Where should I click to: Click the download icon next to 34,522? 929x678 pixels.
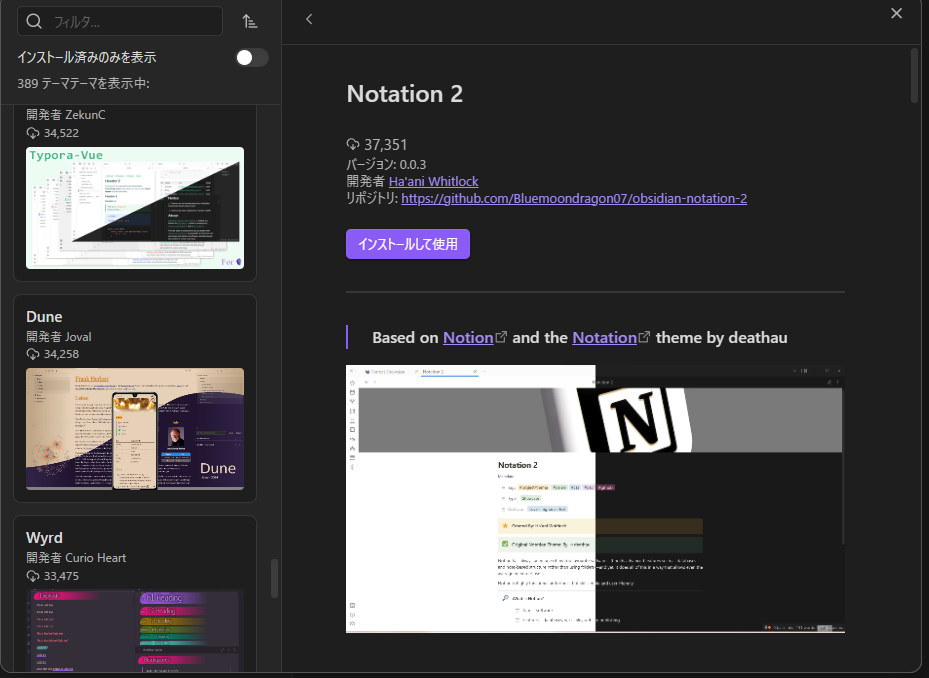click(33, 133)
